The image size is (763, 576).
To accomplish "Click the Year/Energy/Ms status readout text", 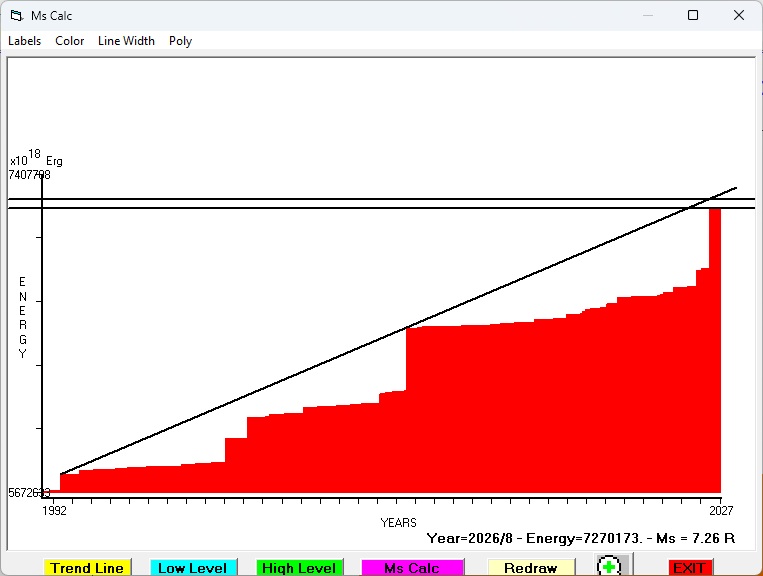I will [581, 539].
